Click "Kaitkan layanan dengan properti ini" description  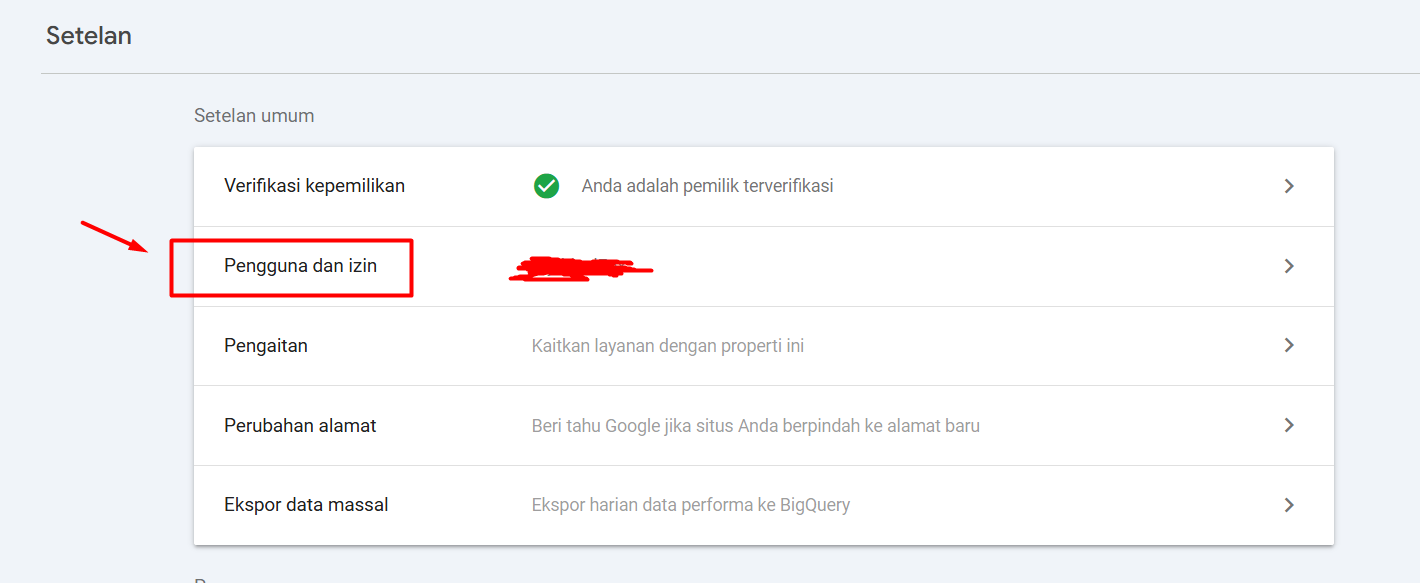pyautogui.click(x=667, y=346)
